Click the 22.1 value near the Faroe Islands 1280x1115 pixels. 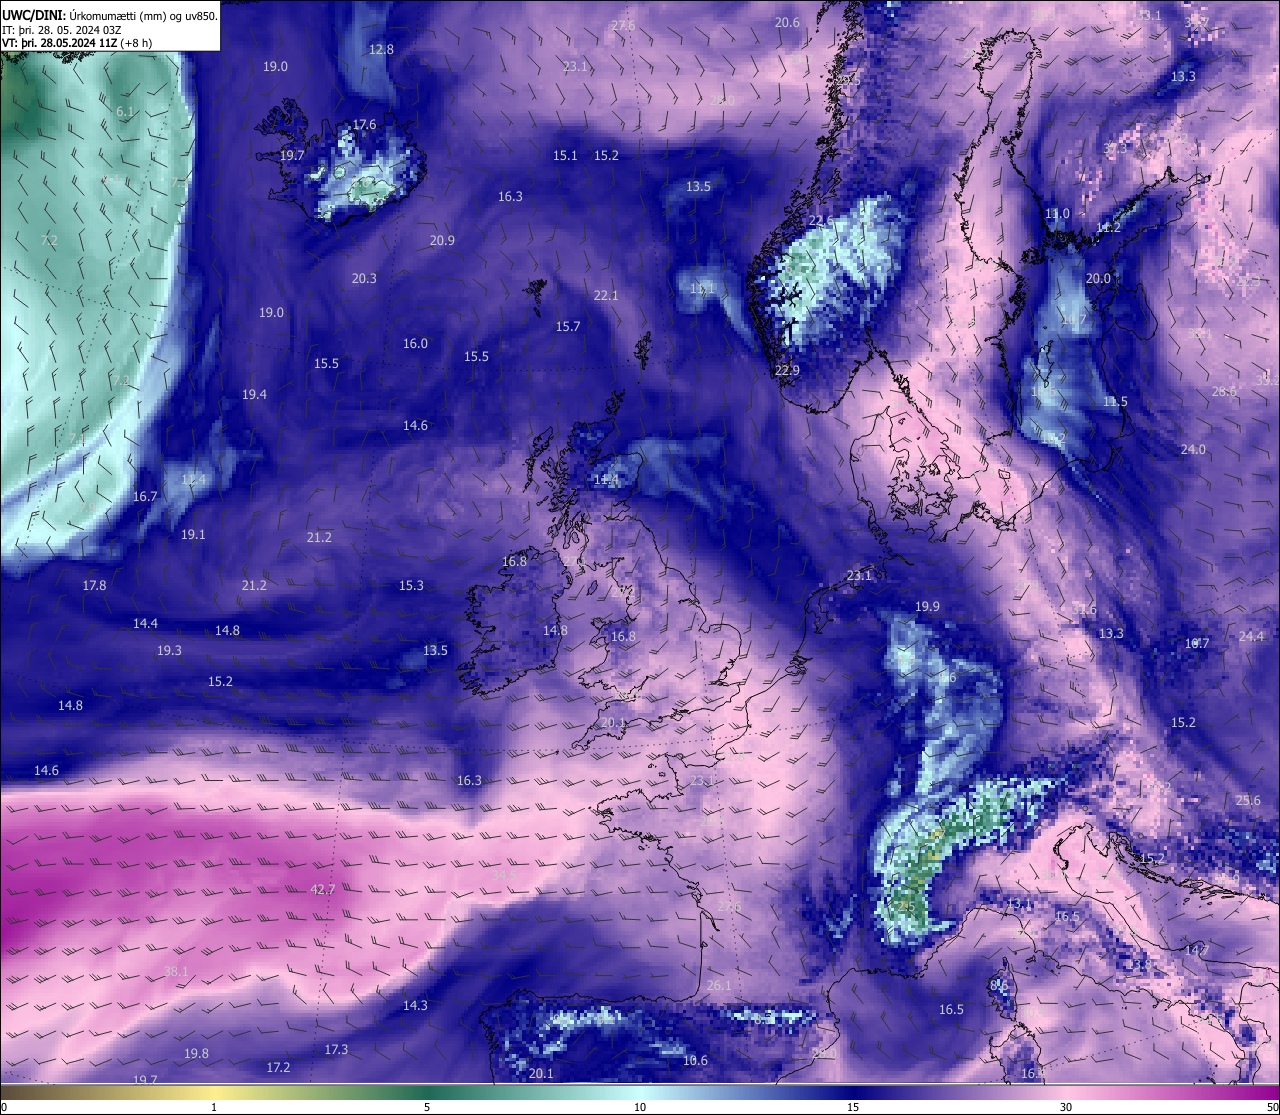pyautogui.click(x=606, y=295)
